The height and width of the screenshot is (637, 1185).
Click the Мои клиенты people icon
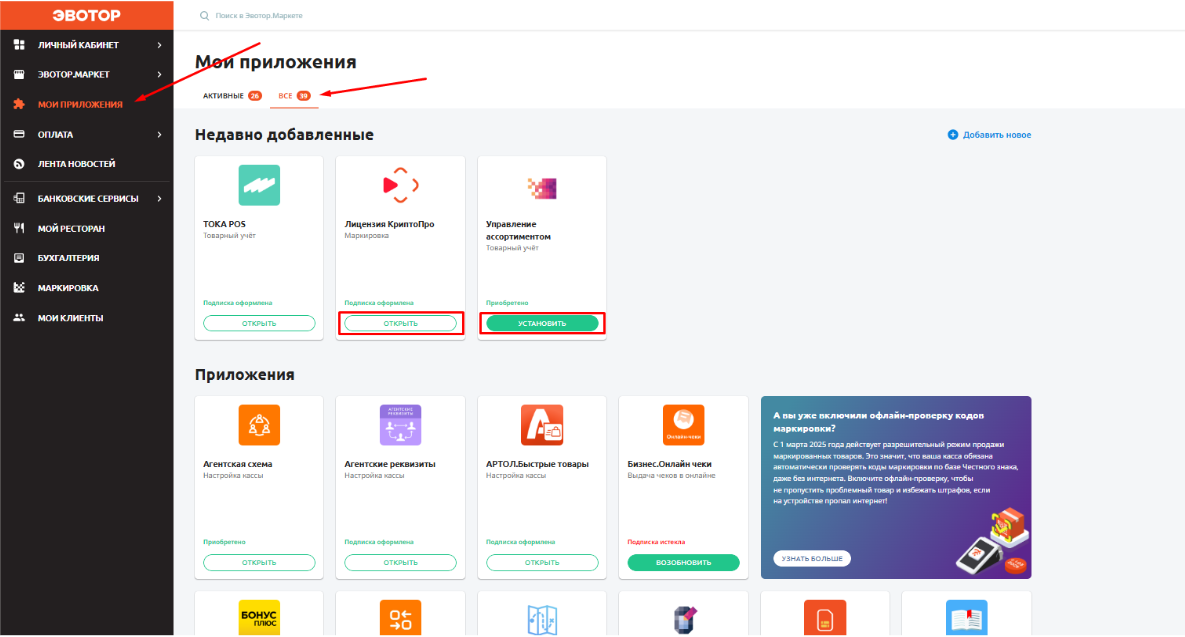click(x=20, y=317)
